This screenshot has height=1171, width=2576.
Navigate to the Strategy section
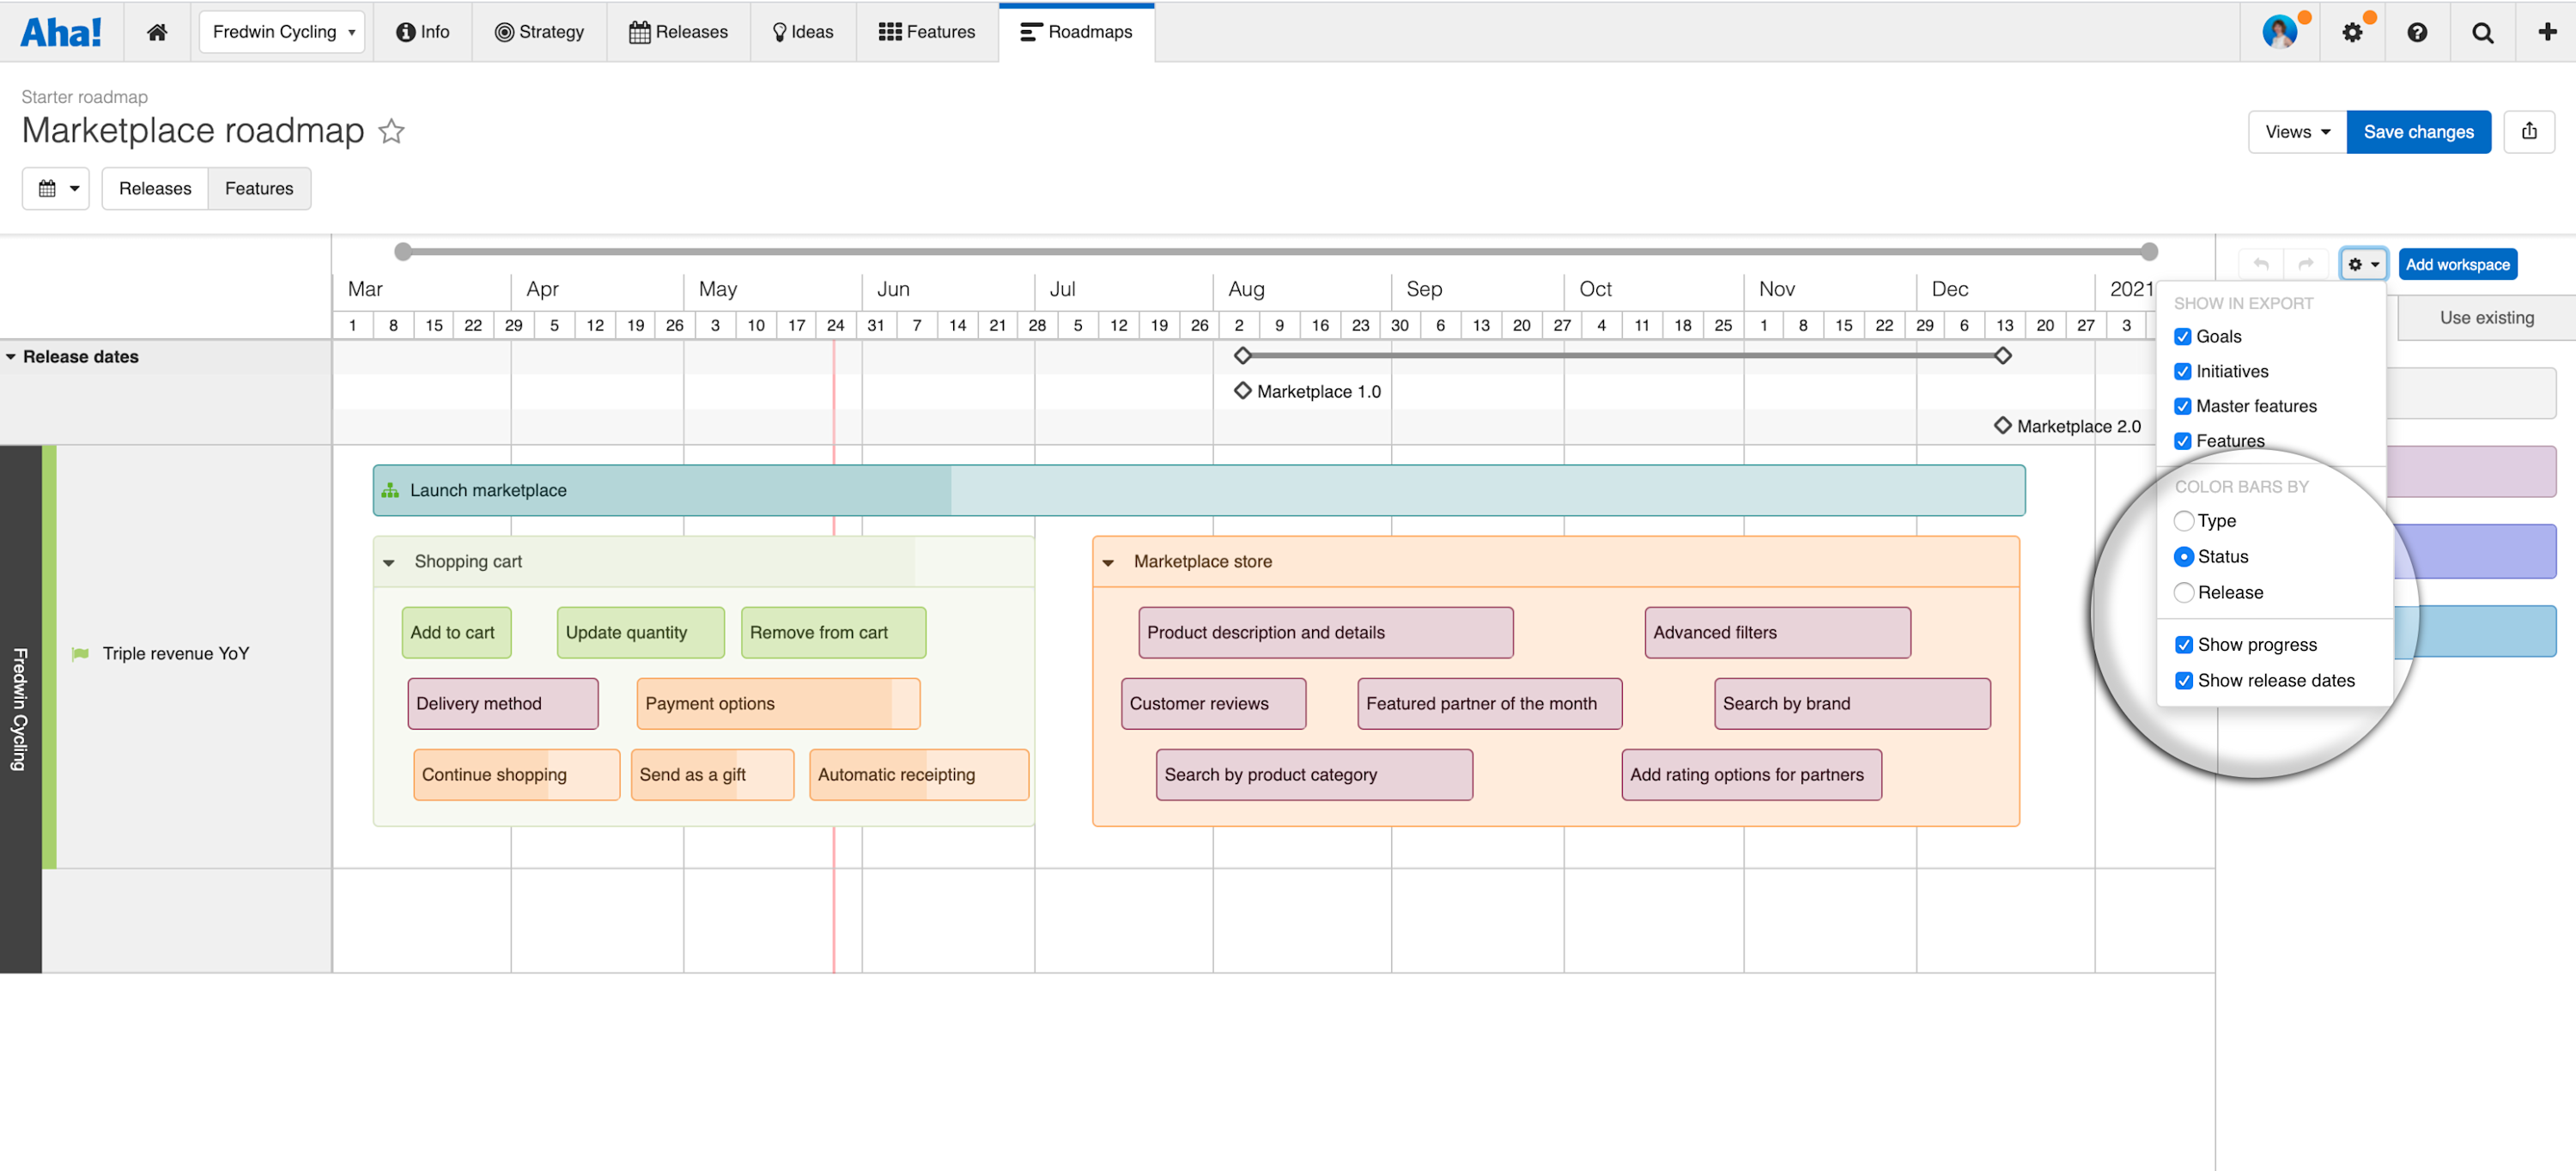(540, 31)
